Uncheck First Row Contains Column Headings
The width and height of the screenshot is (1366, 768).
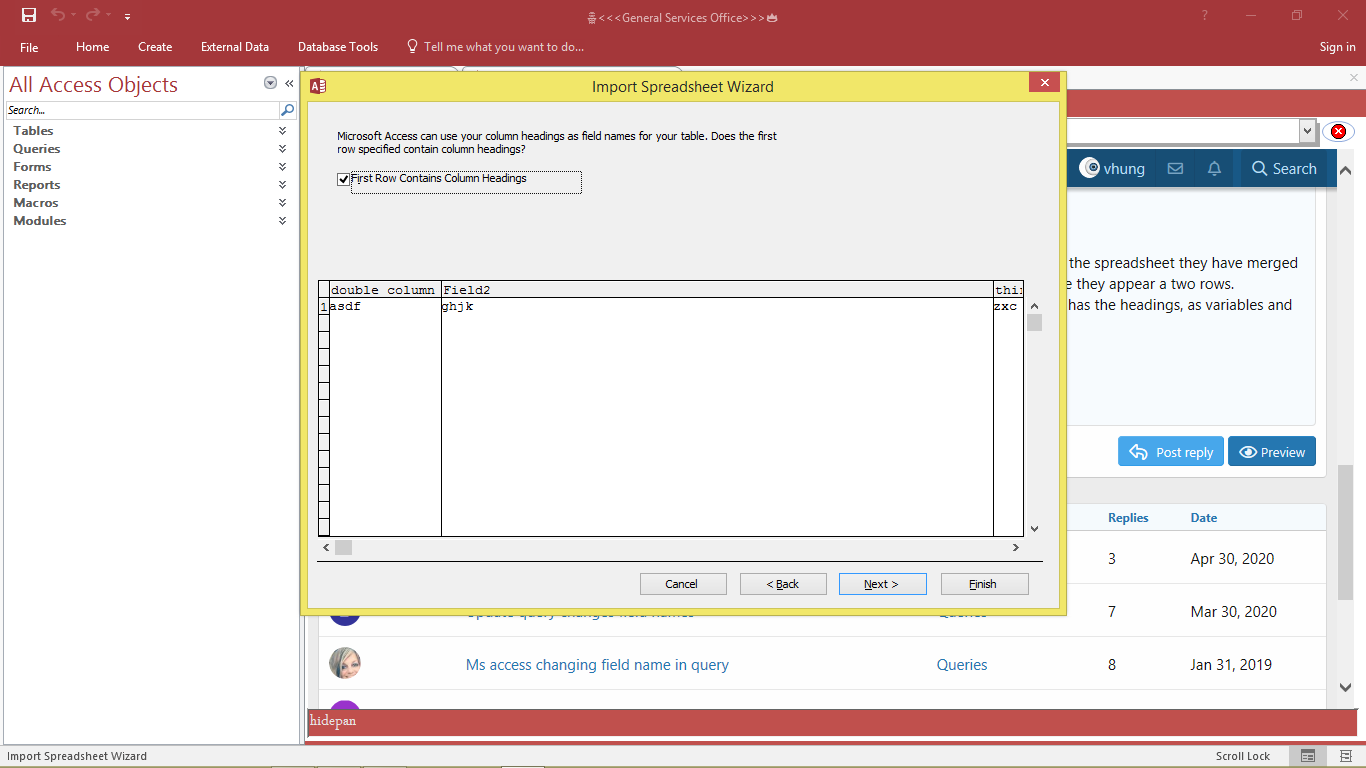coord(344,179)
